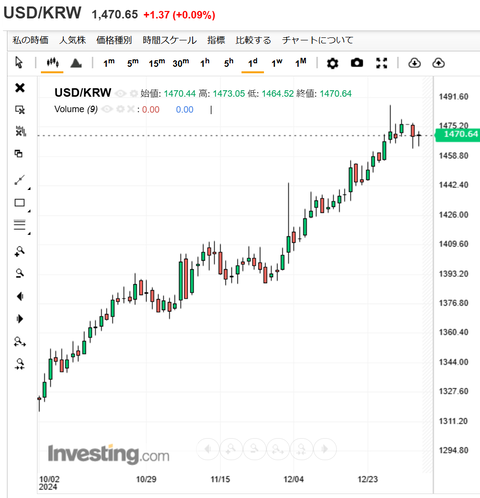Expand horizontal lines tool options arrow
This screenshot has width=480, height=498.
(x=29, y=234)
